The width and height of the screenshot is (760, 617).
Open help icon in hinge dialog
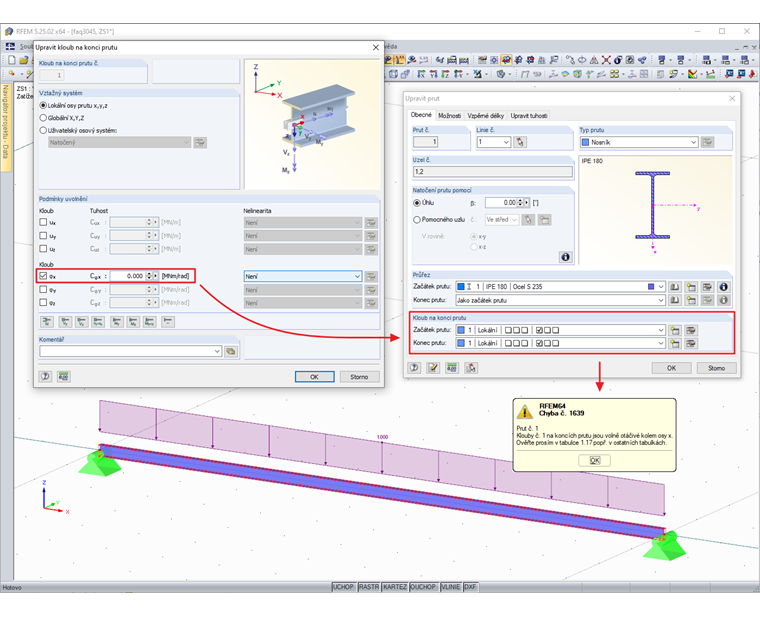coord(46,376)
